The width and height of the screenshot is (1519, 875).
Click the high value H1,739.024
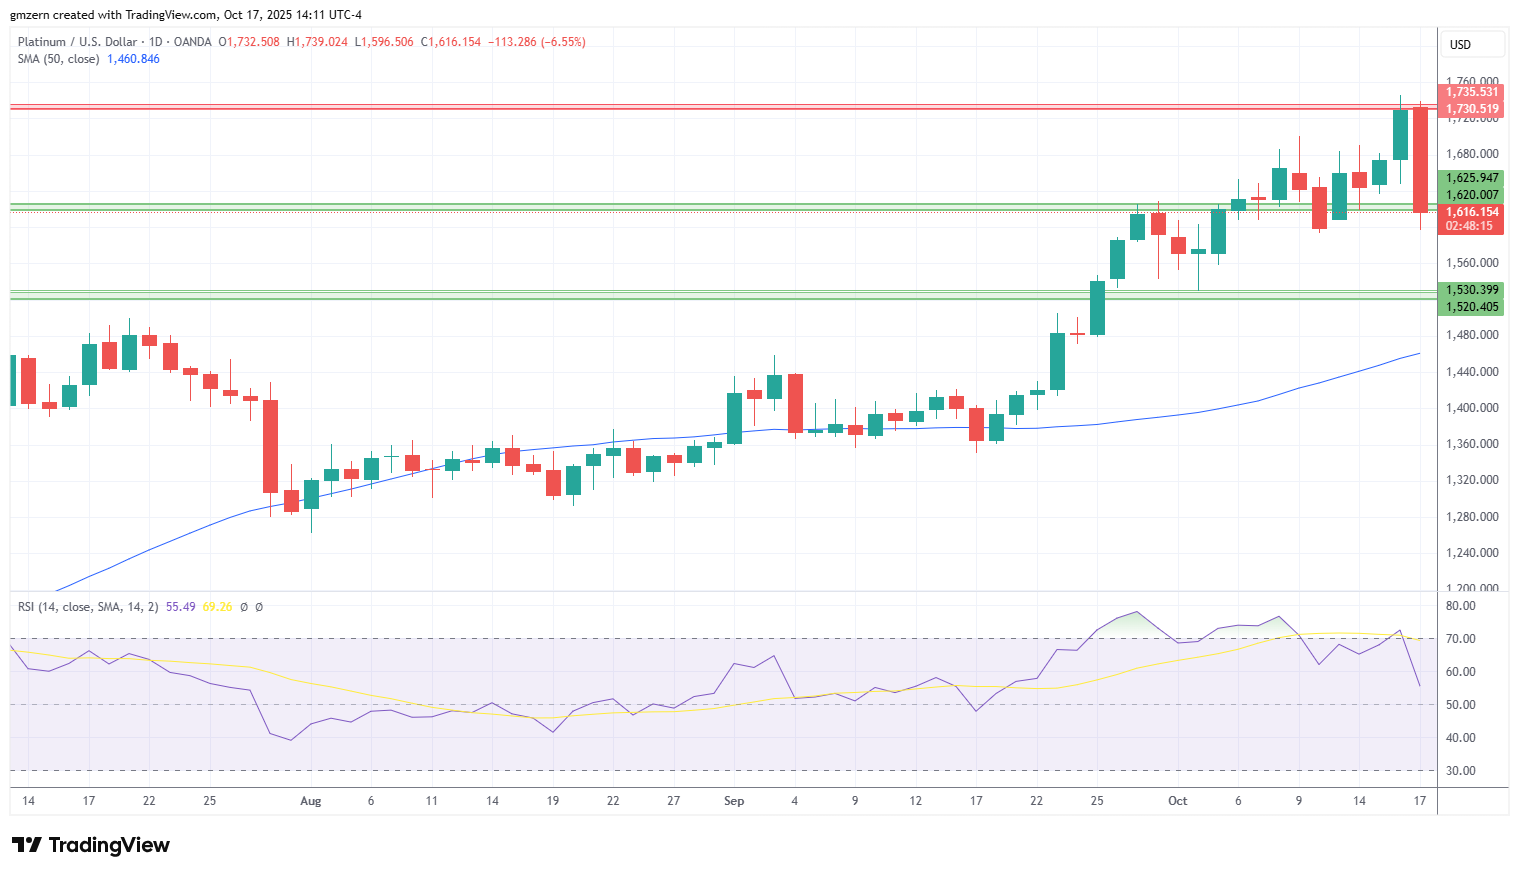point(317,42)
